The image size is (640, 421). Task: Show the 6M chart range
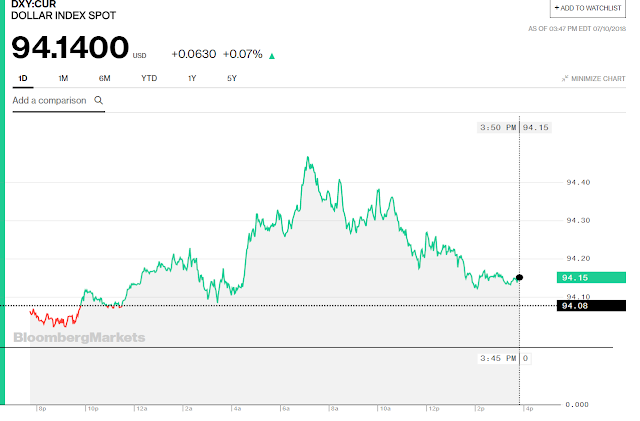[104, 78]
